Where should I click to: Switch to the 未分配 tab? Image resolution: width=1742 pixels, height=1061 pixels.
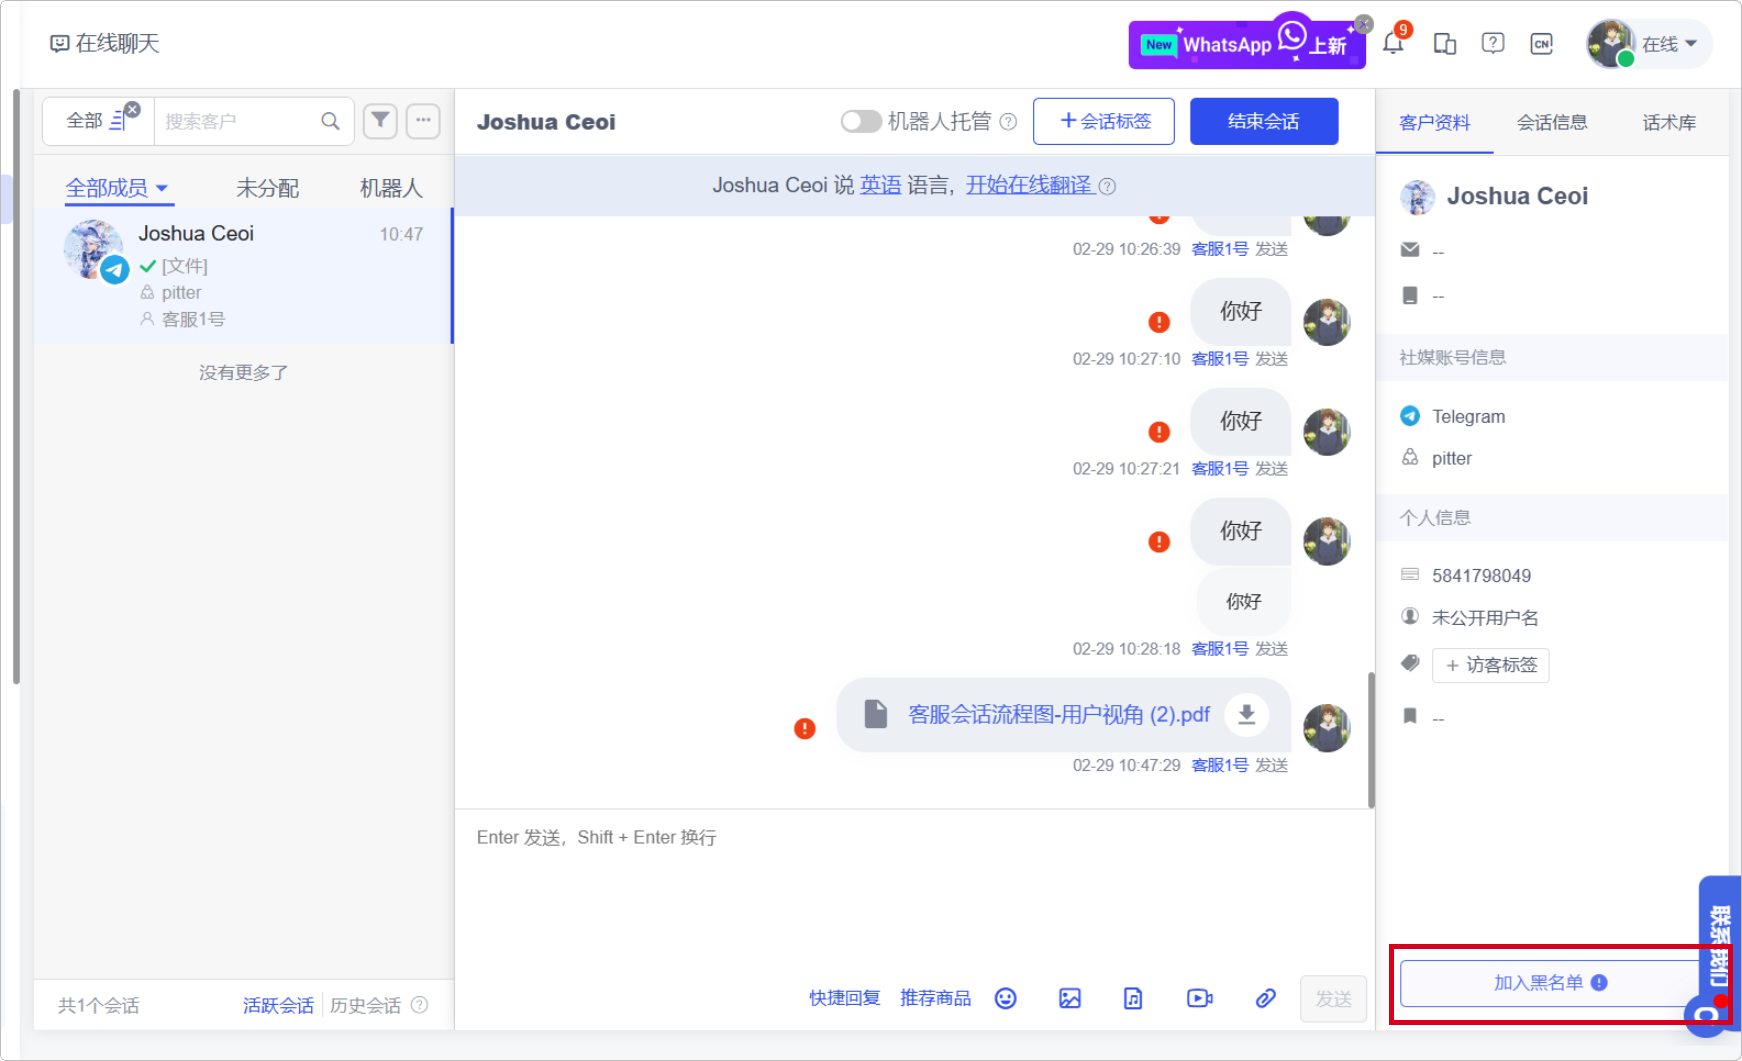pos(267,188)
